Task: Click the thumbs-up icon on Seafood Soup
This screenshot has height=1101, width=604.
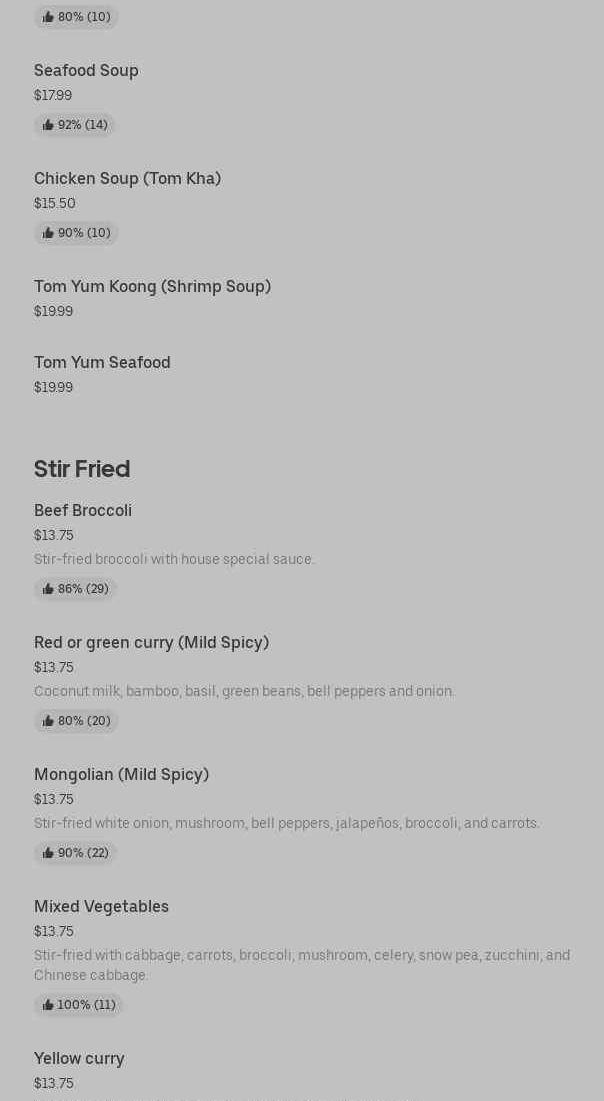Action: 48,125
